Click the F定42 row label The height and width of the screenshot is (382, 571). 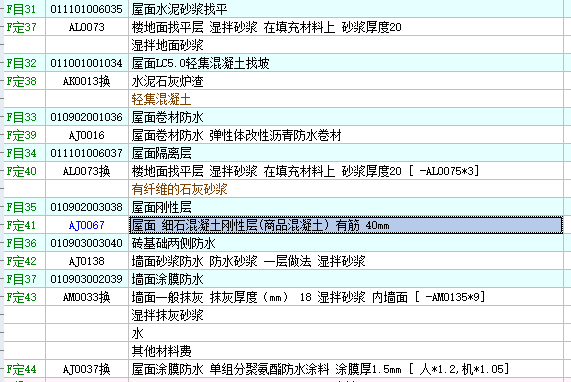21,261
